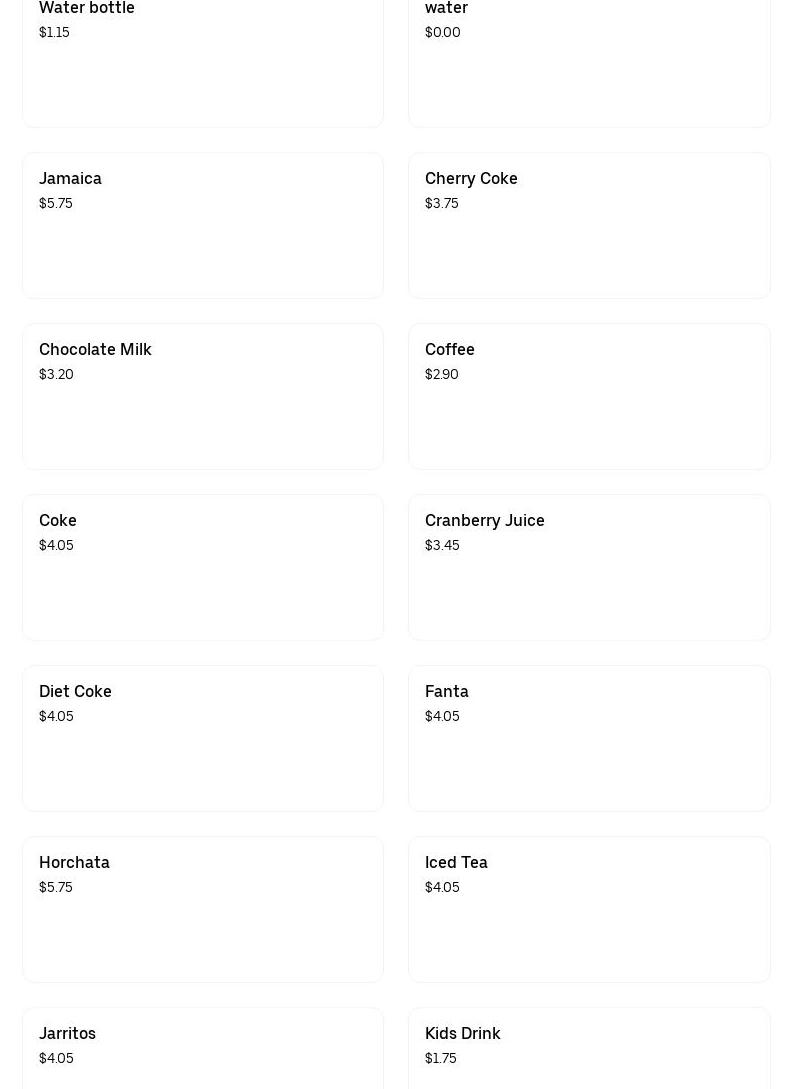Pick the Iced Tea item

(589, 909)
